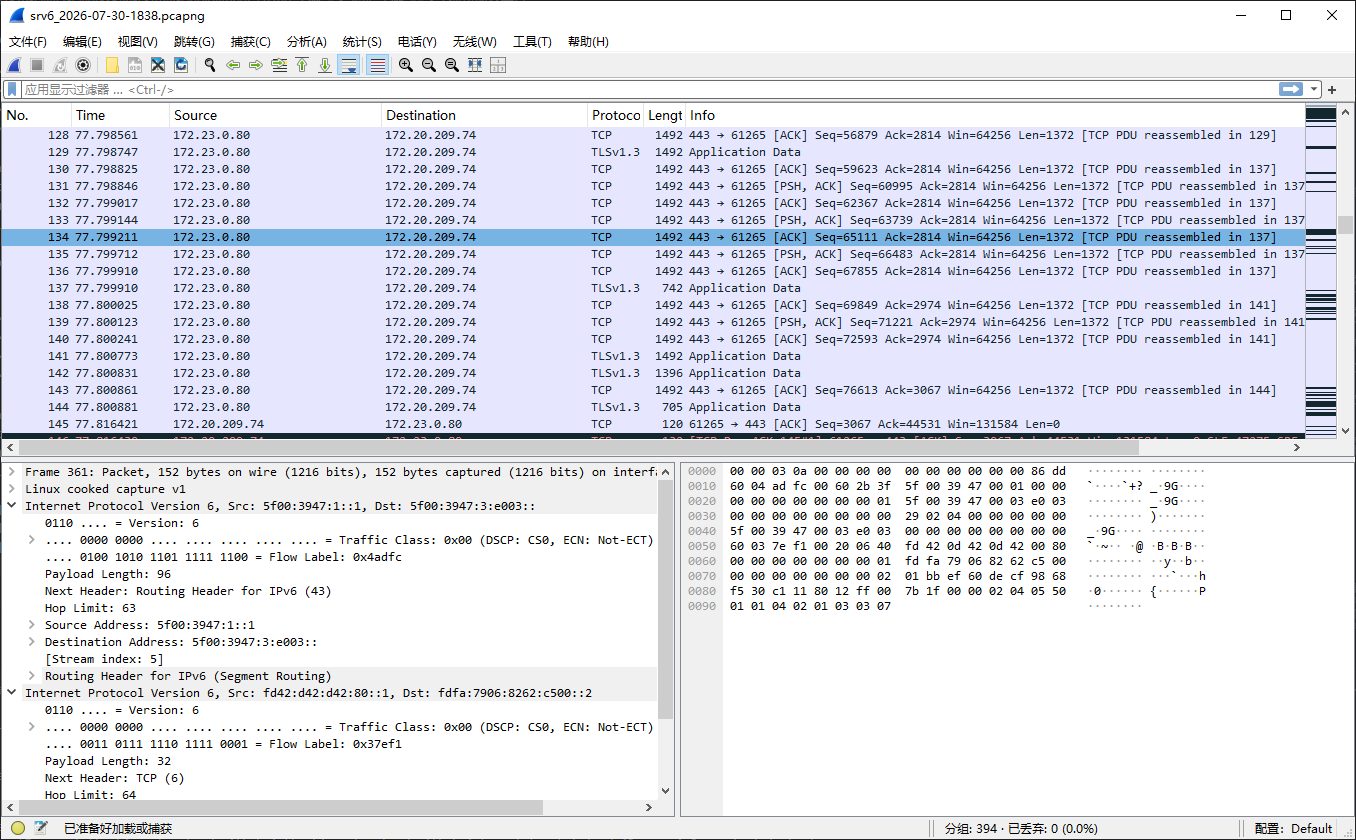Expand Destination Address 5f00:3947:3:e003:: field
The height and width of the screenshot is (840, 1356).
32,641
